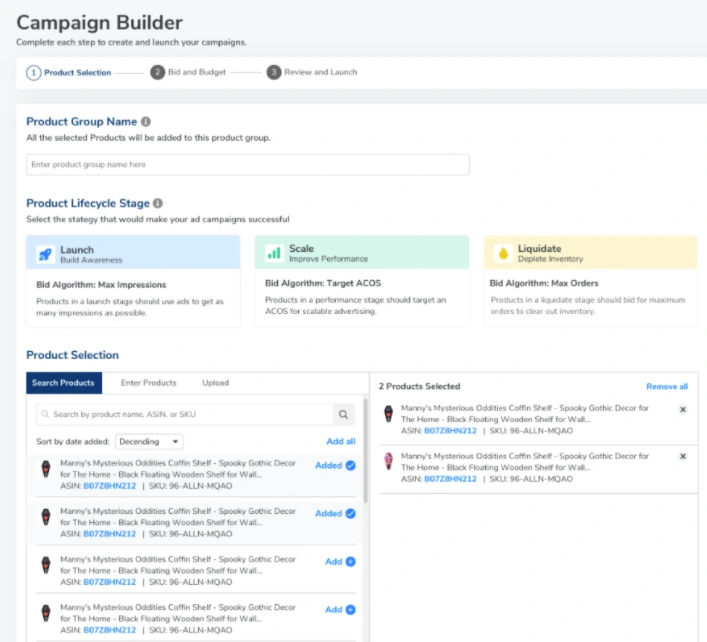
Task: Open ASIN link in third search result
Action: (x=110, y=582)
